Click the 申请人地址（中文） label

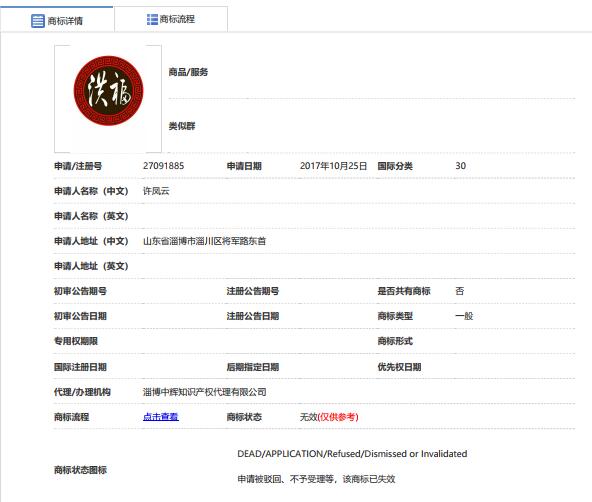coord(91,241)
